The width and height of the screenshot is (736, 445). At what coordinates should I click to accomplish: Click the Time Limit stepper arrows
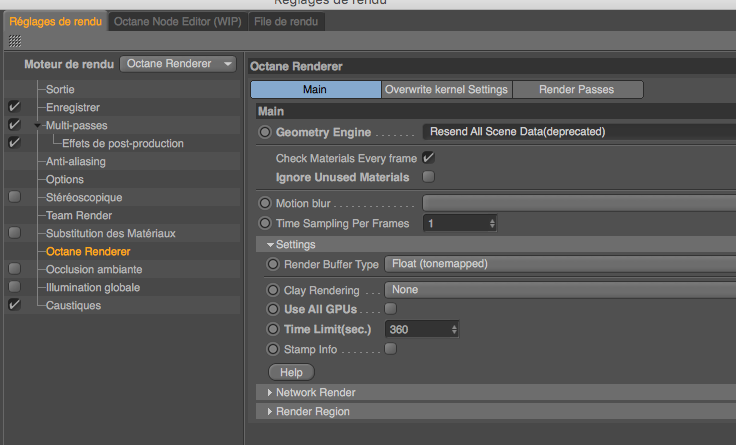point(455,329)
